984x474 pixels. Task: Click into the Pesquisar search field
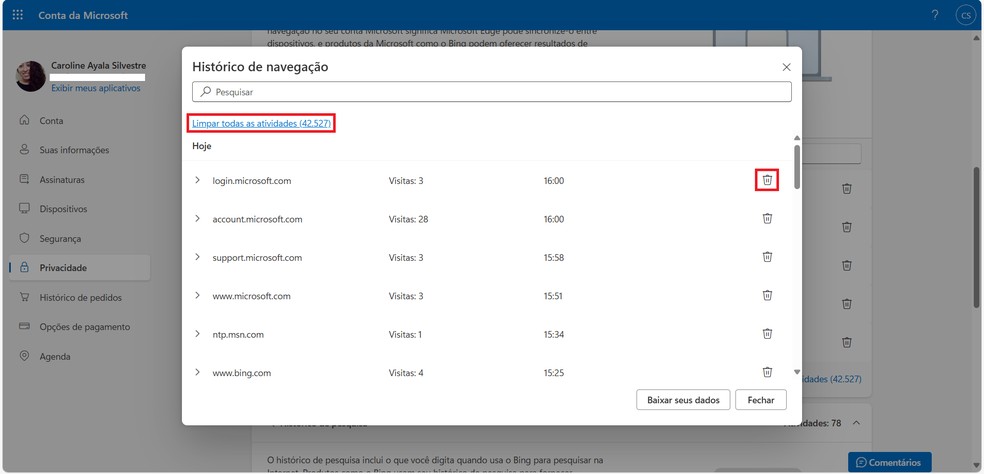pyautogui.click(x=491, y=92)
